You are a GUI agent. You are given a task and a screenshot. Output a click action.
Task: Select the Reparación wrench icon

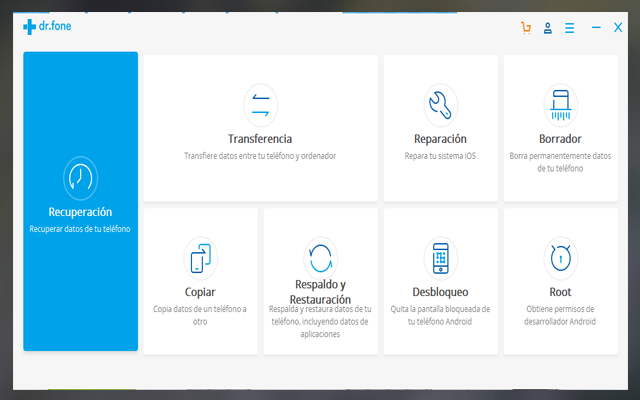(x=440, y=103)
